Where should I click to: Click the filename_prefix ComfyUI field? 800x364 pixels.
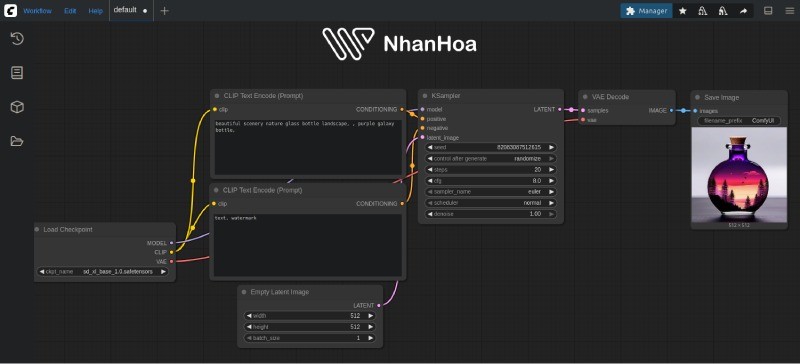pyautogui.click(x=739, y=121)
